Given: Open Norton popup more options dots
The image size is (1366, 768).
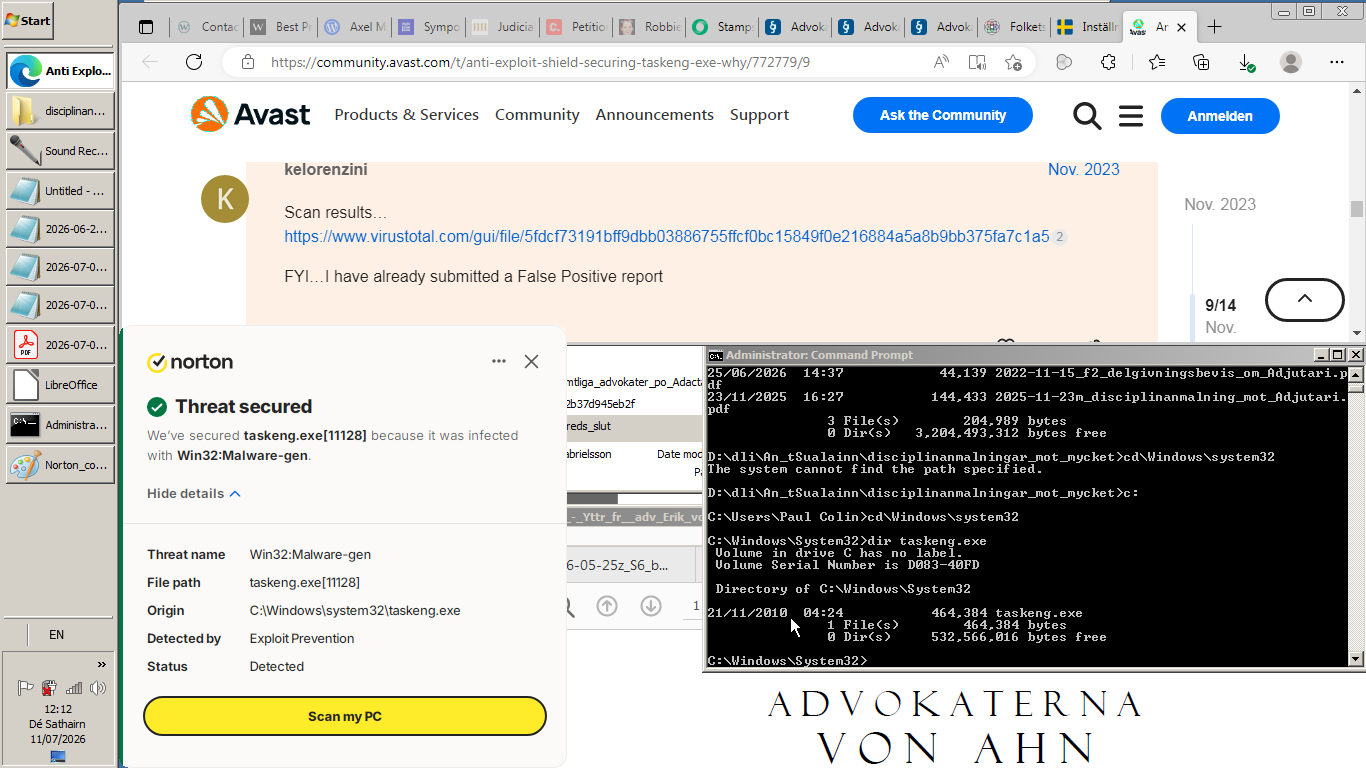Looking at the screenshot, I should click(499, 361).
